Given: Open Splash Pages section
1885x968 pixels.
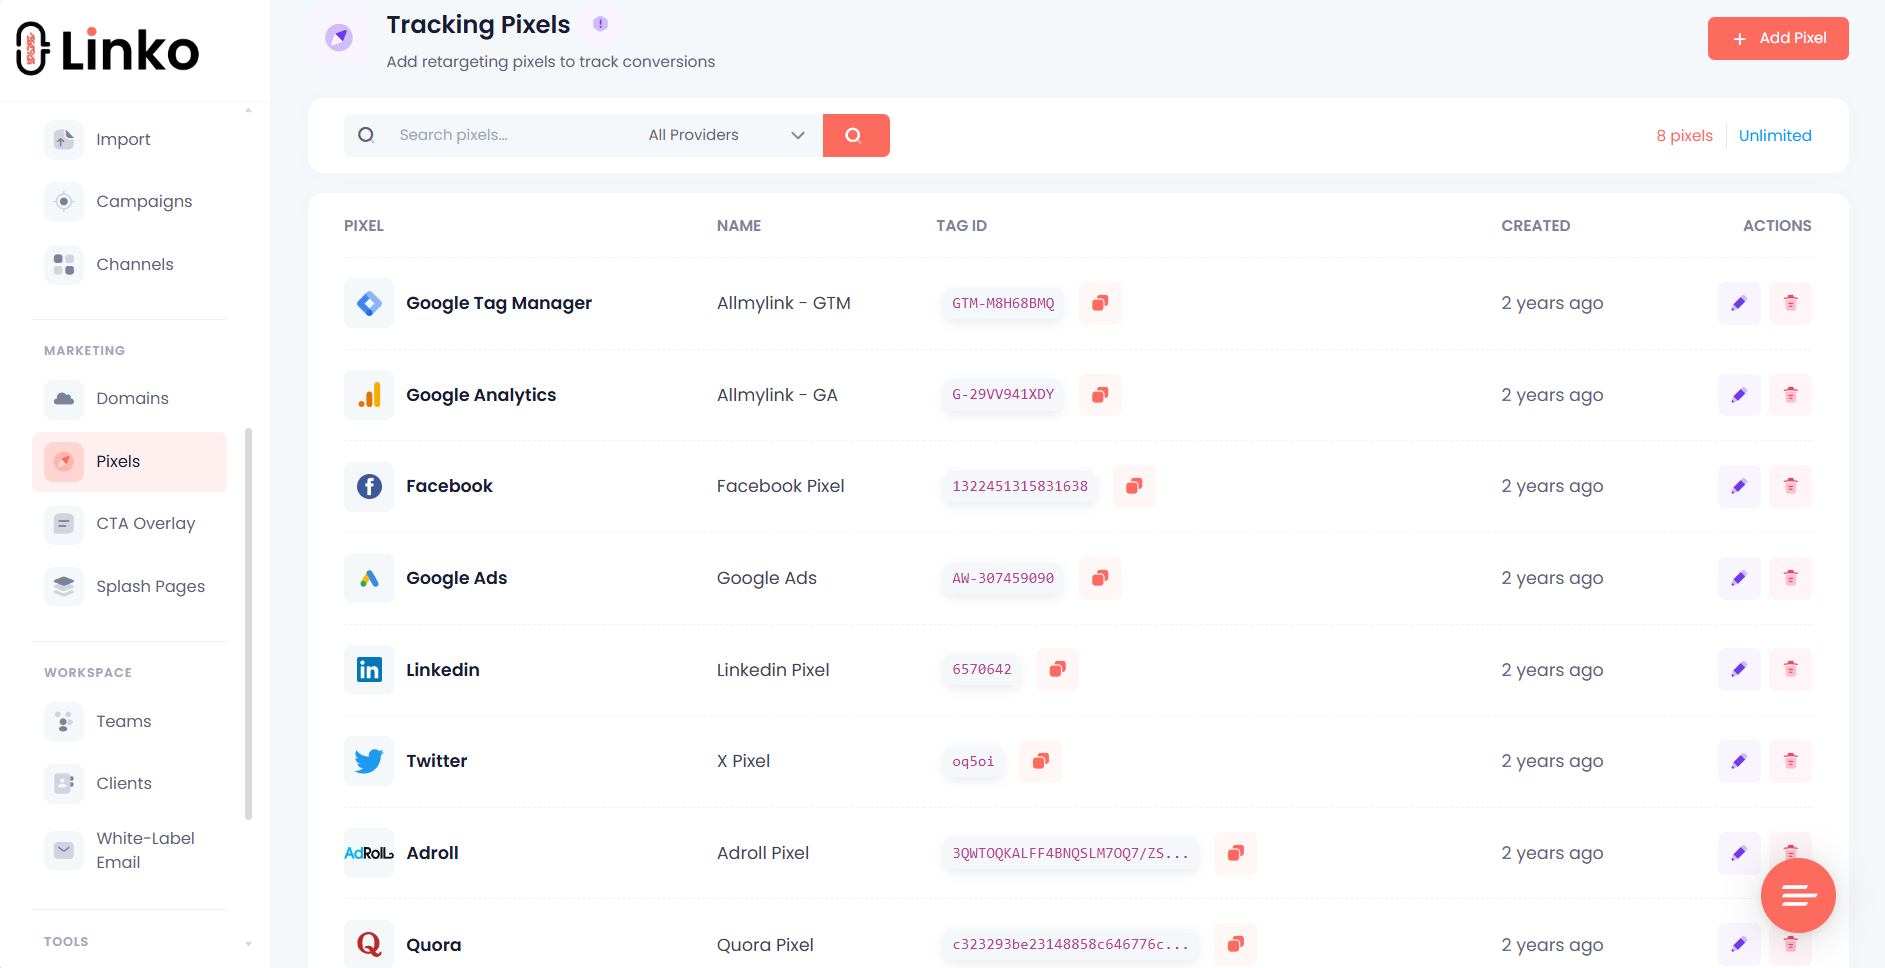Looking at the screenshot, I should pos(130,586).
